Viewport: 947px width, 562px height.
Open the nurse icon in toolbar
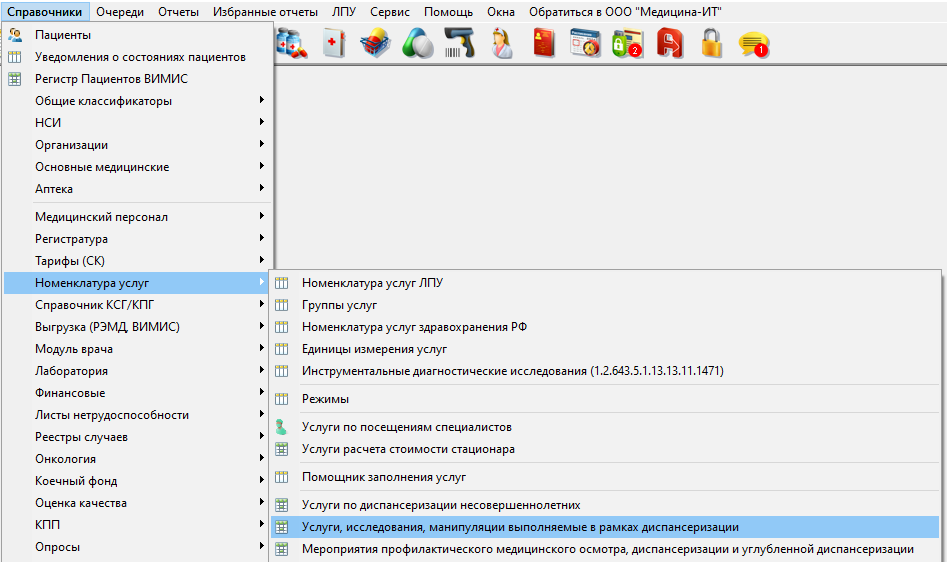click(x=501, y=44)
